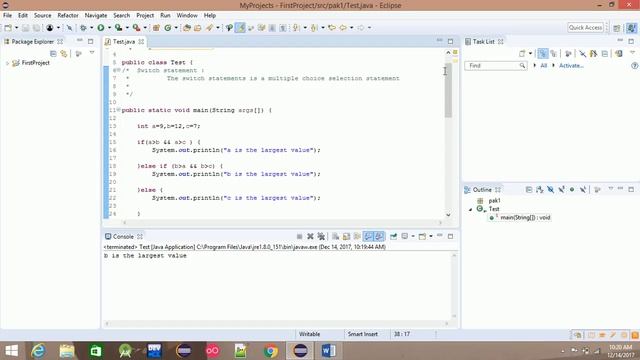Click the editor scroll-down arrow
Image resolution: width=640 pixels, height=360 pixels.
pyautogui.click(x=448, y=215)
